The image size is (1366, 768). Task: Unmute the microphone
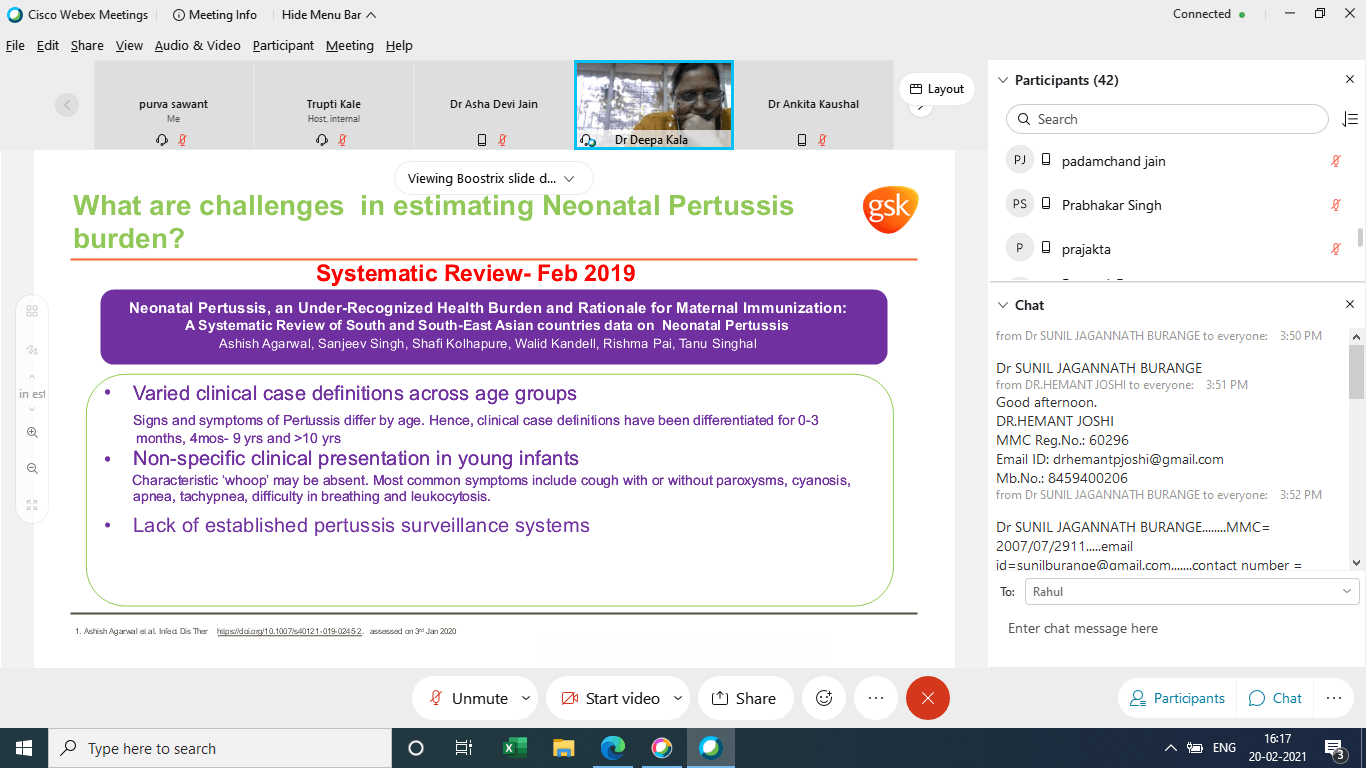[x=468, y=698]
